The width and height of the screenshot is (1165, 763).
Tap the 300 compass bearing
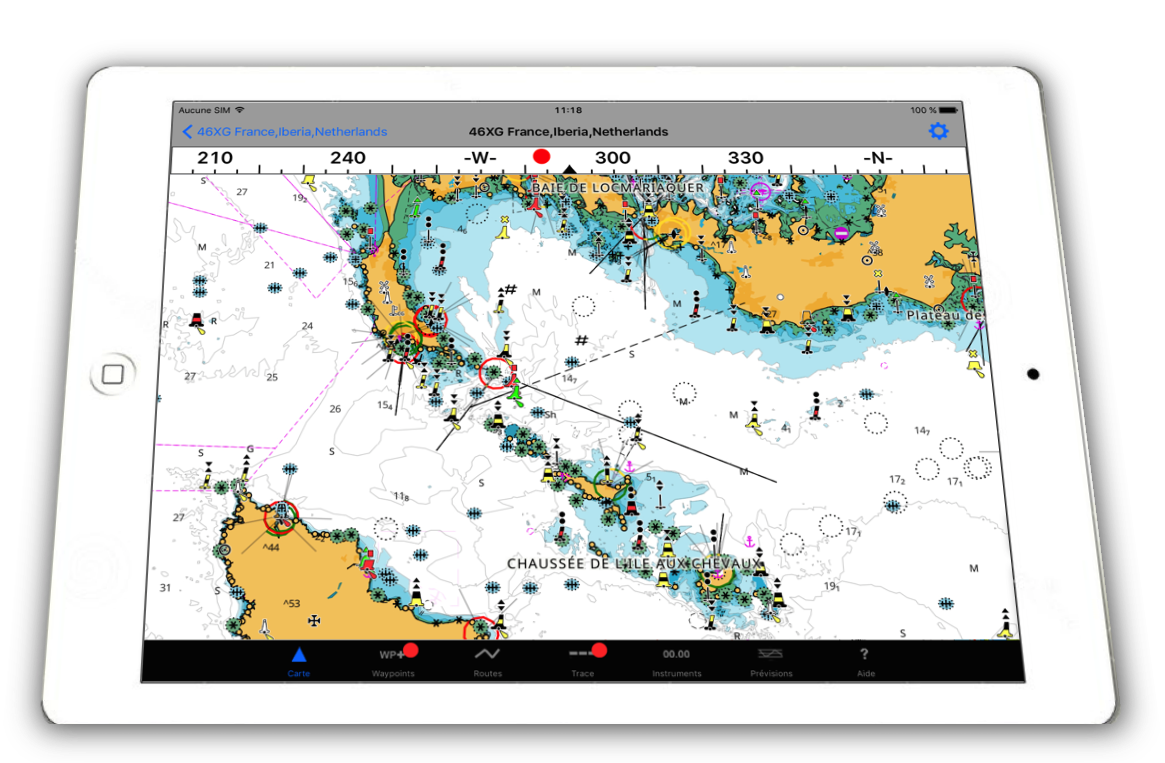click(613, 158)
